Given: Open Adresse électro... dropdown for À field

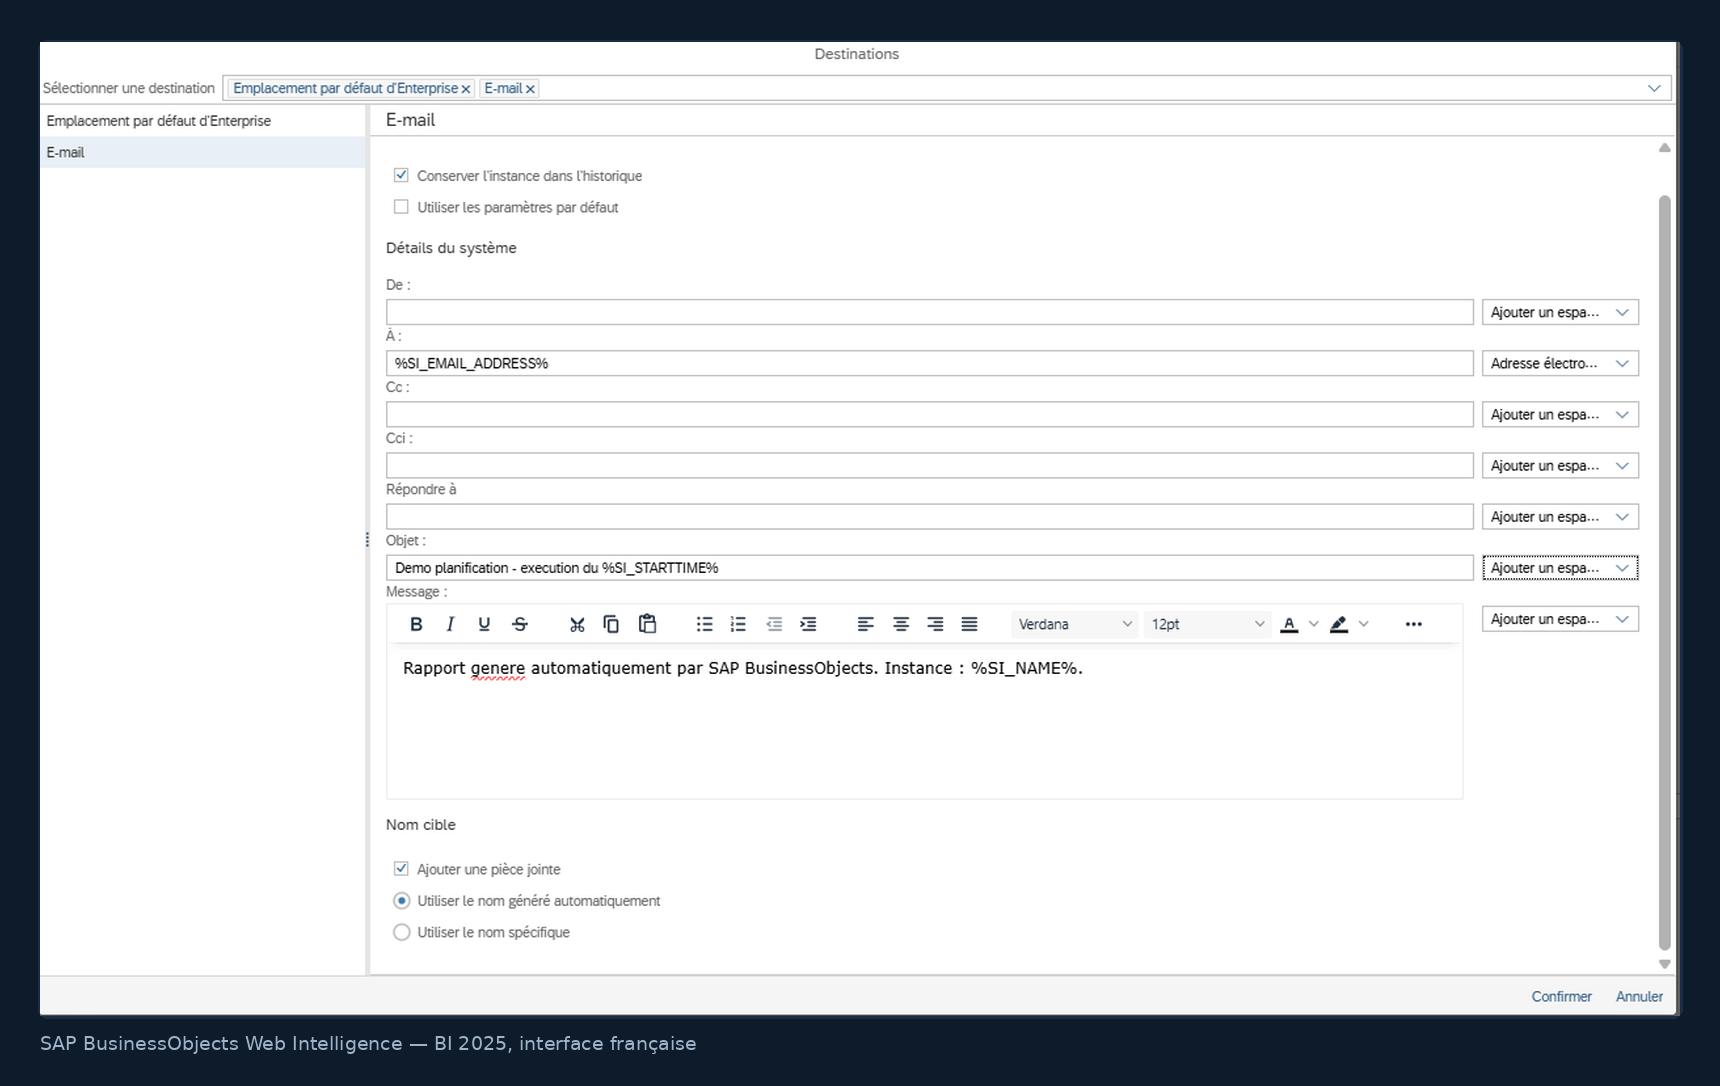Looking at the screenshot, I should (x=1560, y=363).
